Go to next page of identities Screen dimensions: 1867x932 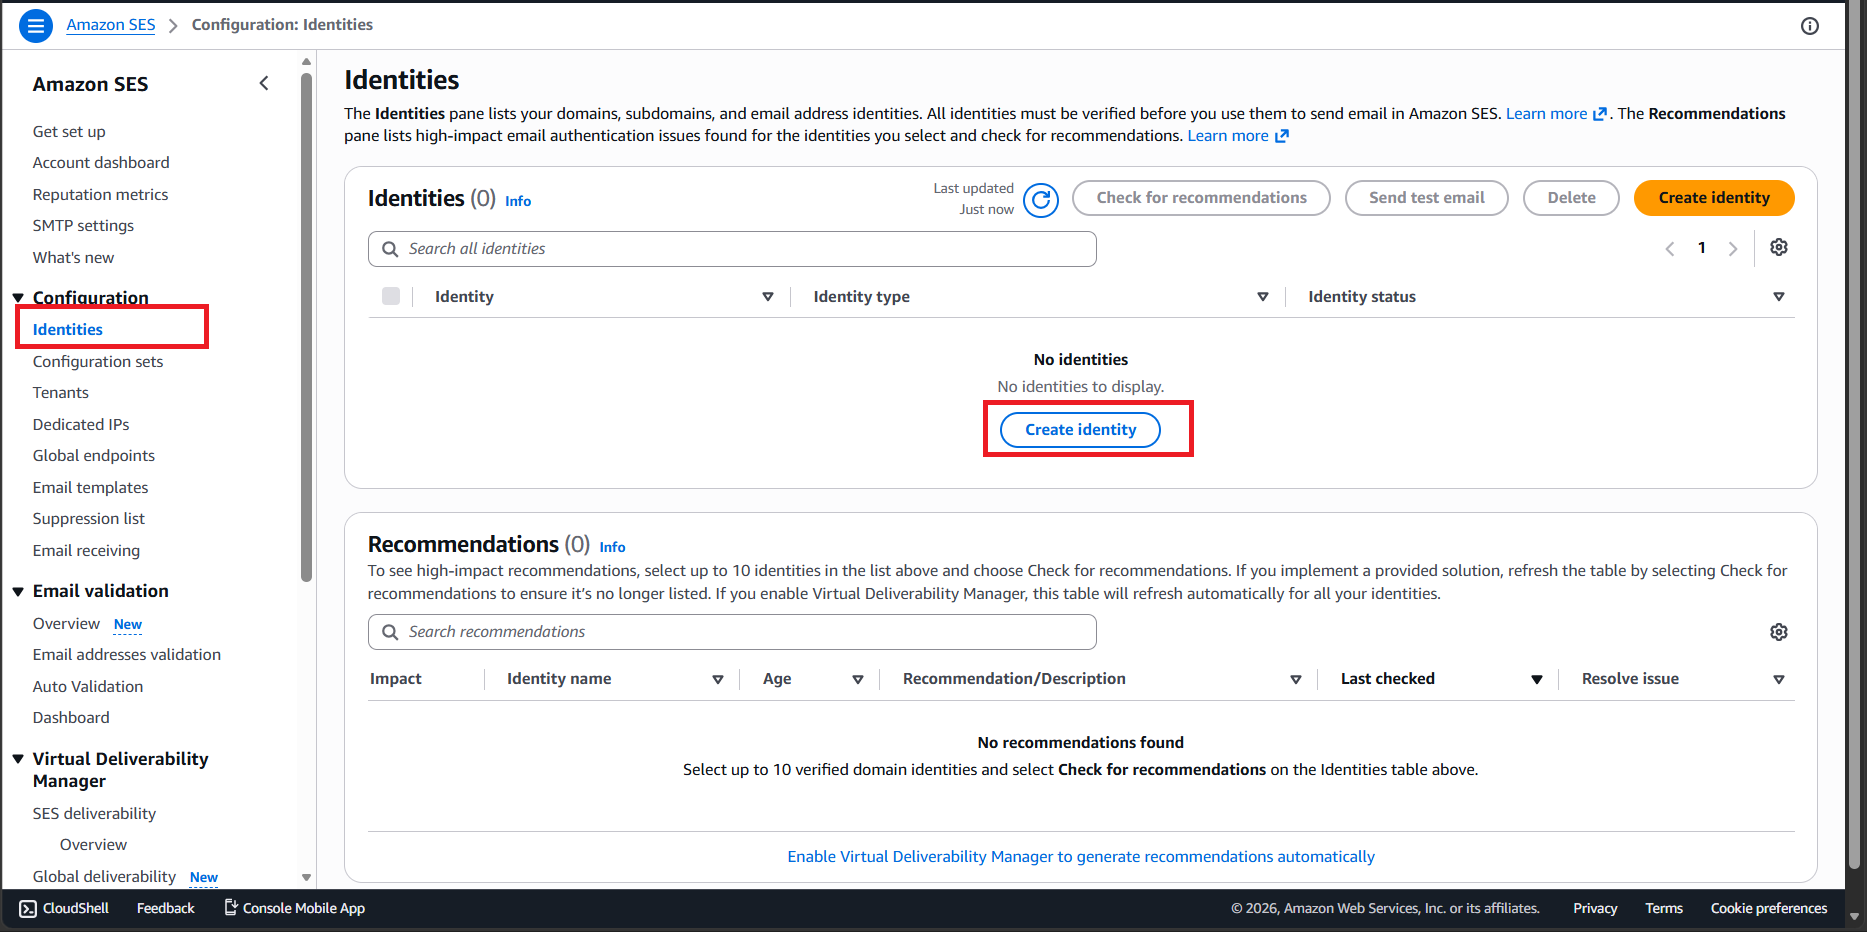click(x=1733, y=249)
